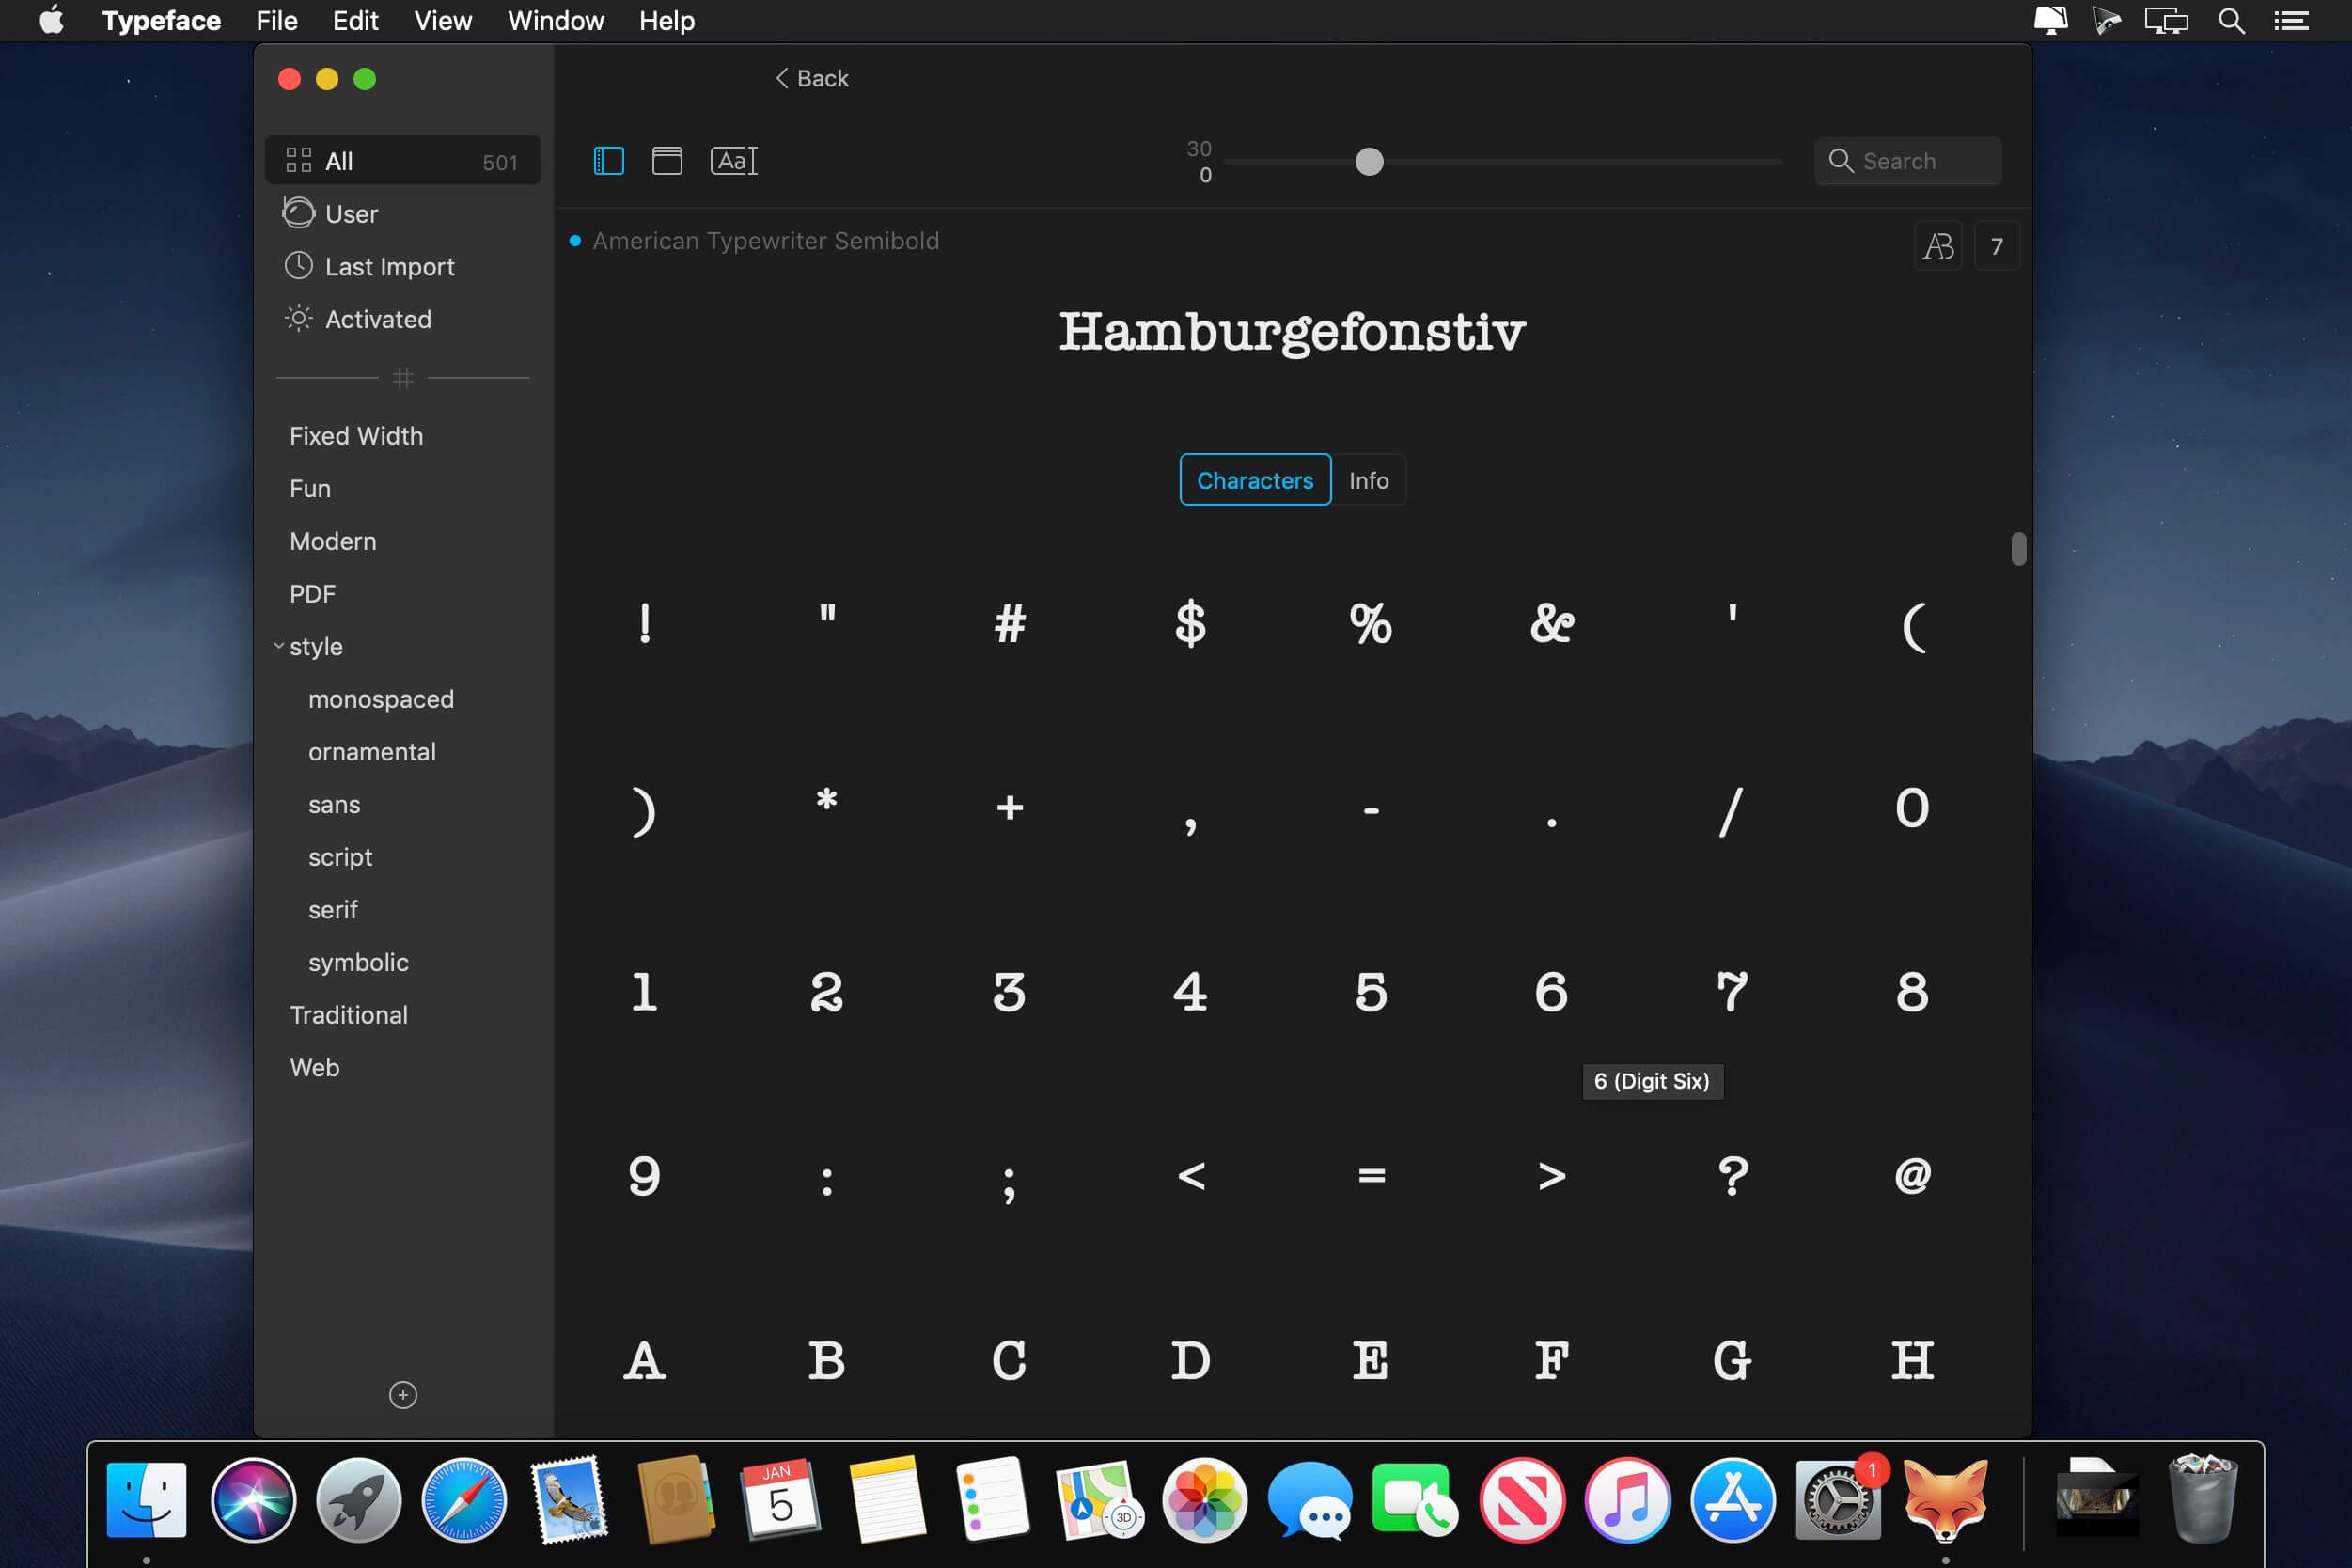2352x1568 pixels.
Task: Click the @ sign glyph
Action: tap(1912, 1176)
